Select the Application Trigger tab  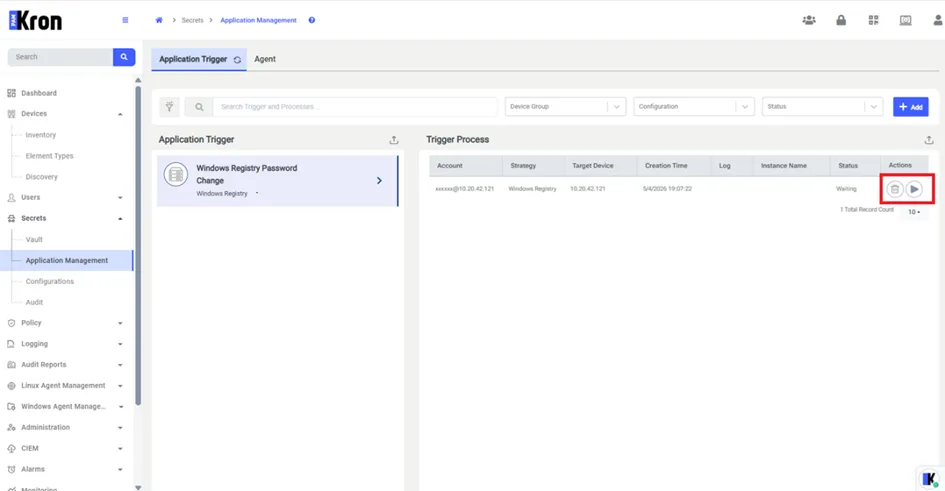coord(199,59)
